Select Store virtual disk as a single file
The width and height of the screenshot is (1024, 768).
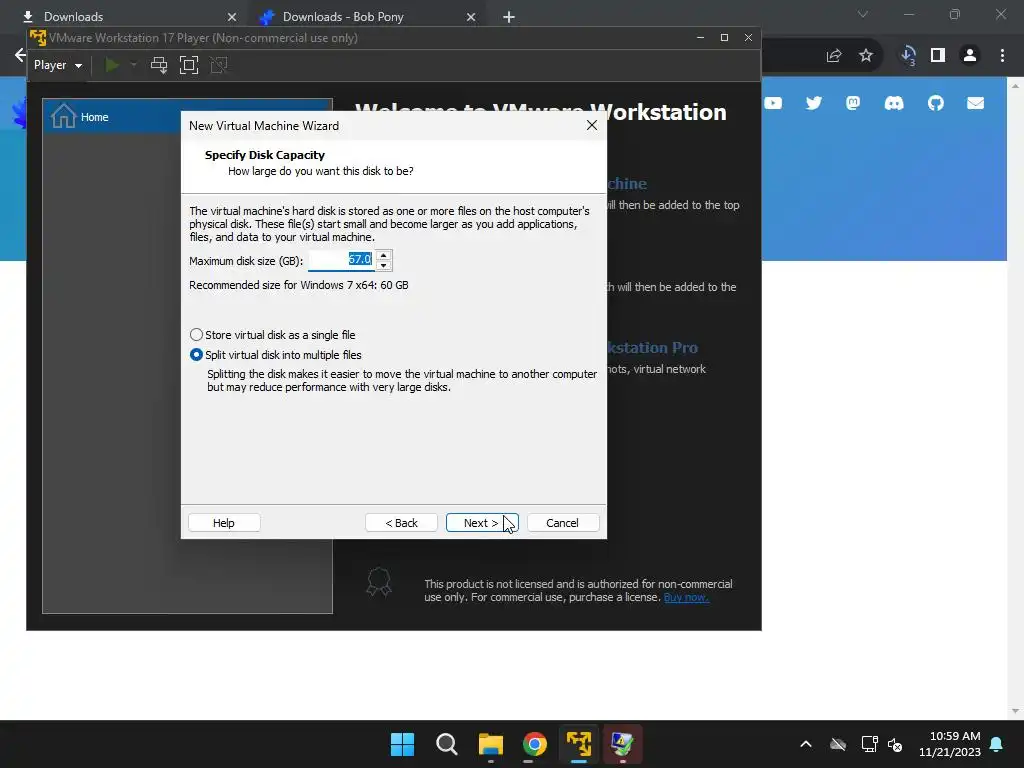(x=272, y=335)
